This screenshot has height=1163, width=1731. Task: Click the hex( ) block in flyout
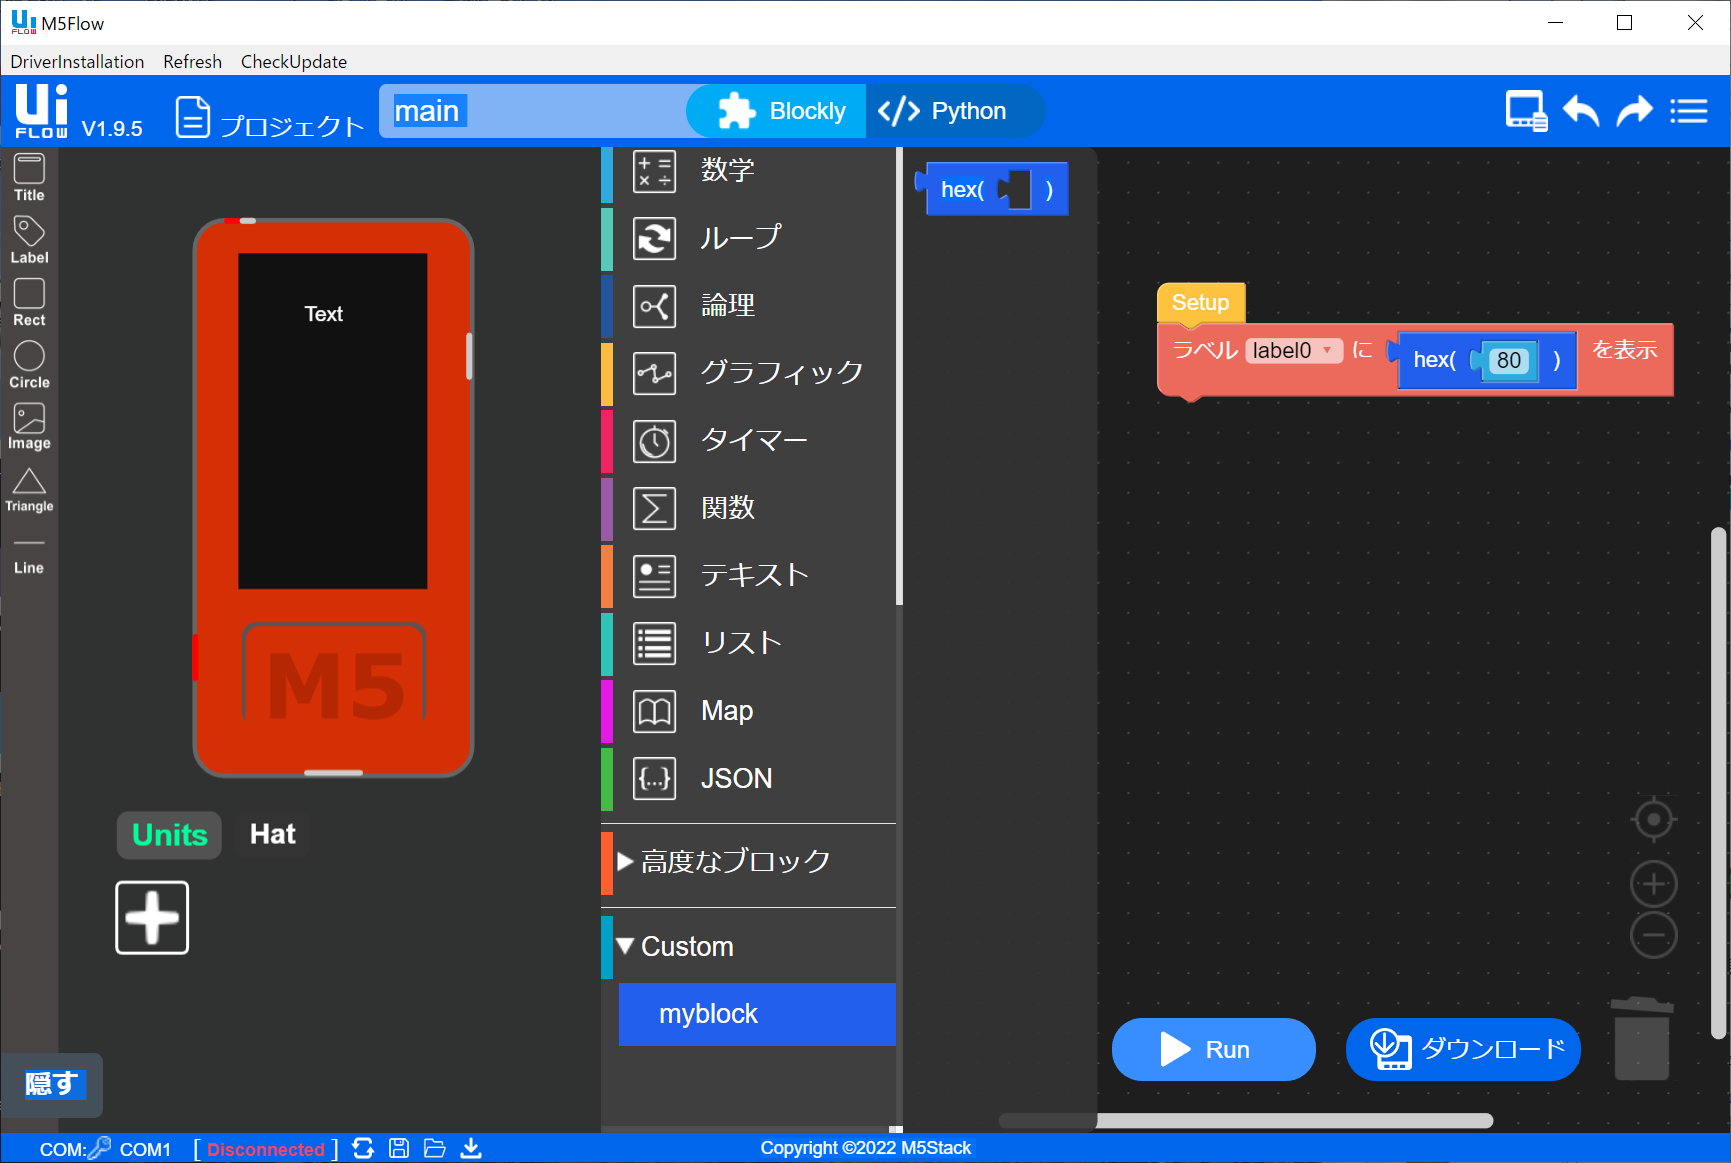click(x=992, y=189)
